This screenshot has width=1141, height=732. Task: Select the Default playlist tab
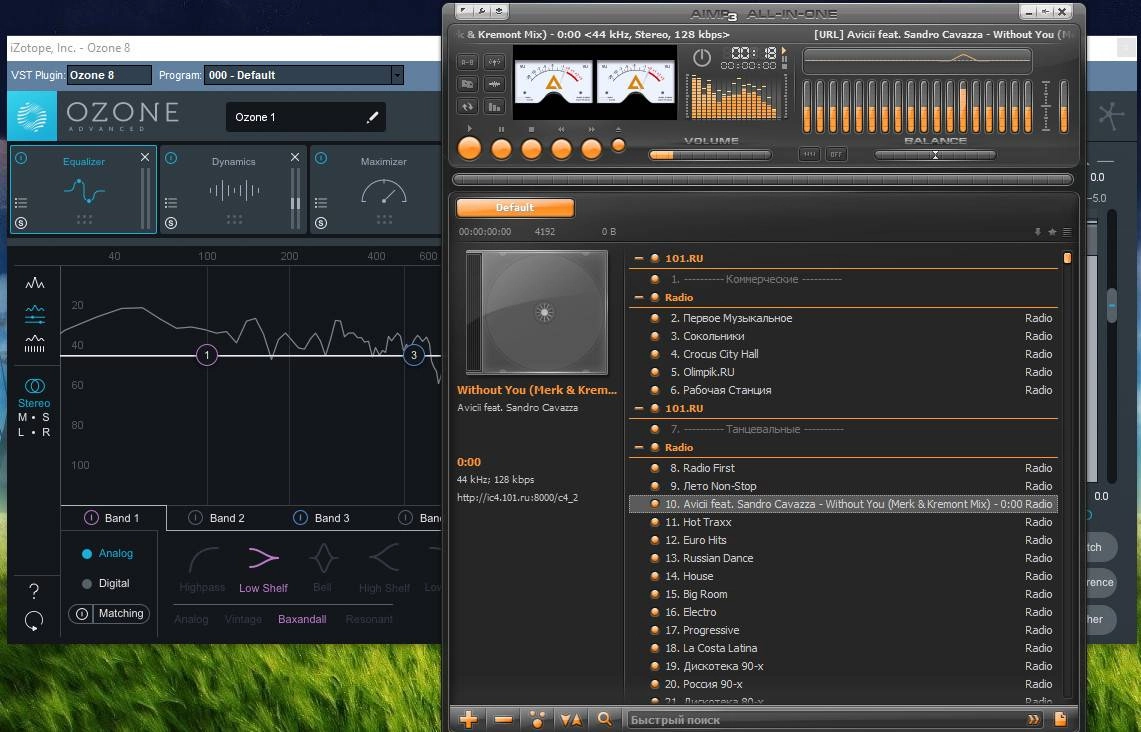pyautogui.click(x=515, y=207)
